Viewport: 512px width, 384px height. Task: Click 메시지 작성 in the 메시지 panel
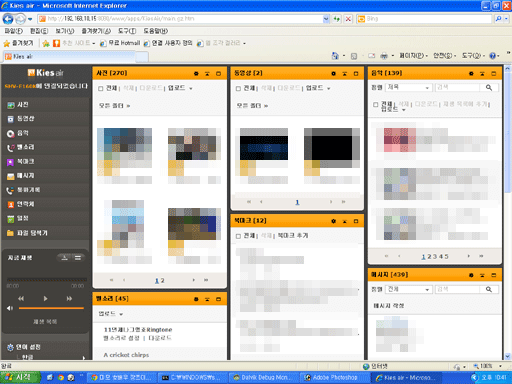coord(389,306)
